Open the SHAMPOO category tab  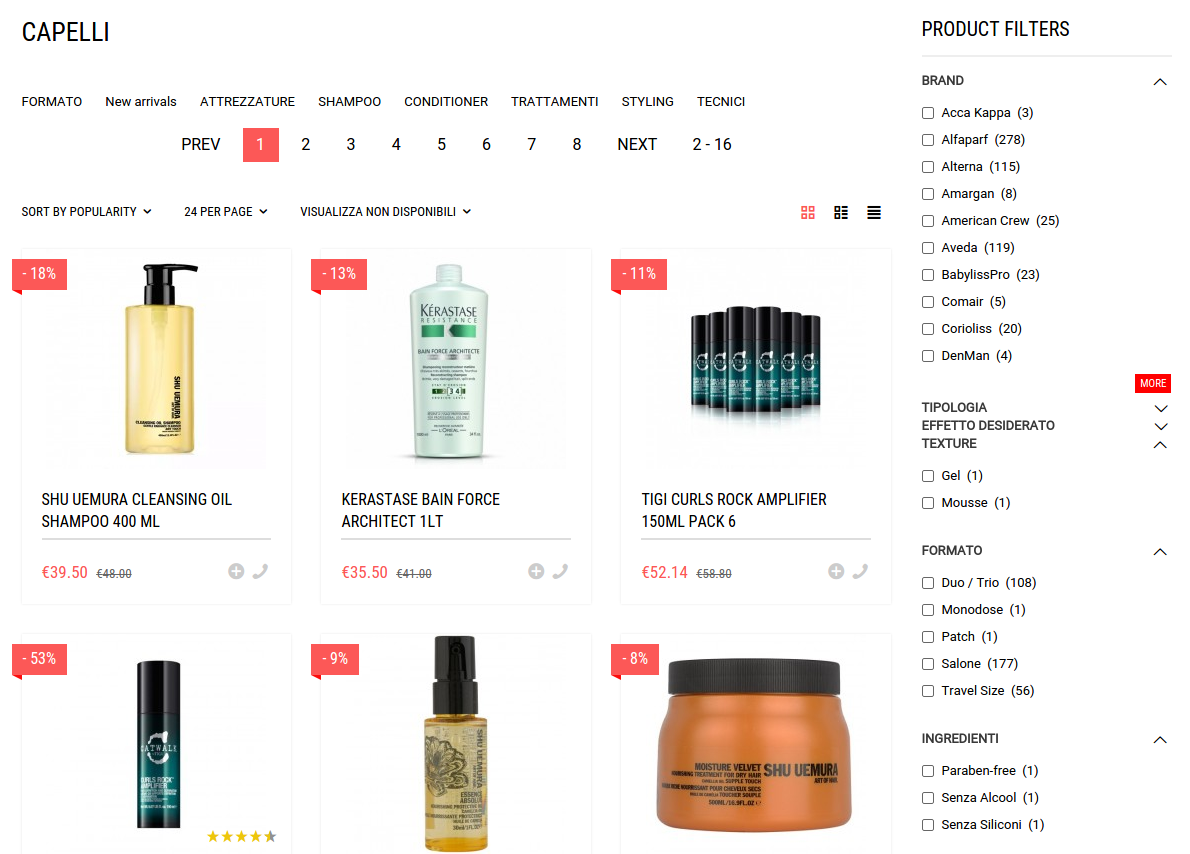(349, 102)
